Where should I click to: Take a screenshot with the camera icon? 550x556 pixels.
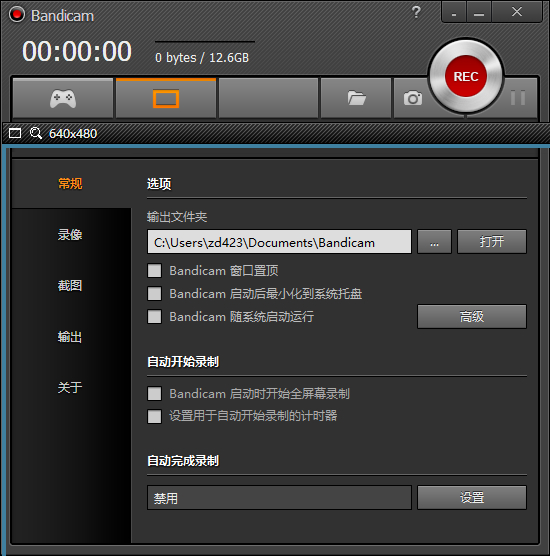tap(413, 98)
